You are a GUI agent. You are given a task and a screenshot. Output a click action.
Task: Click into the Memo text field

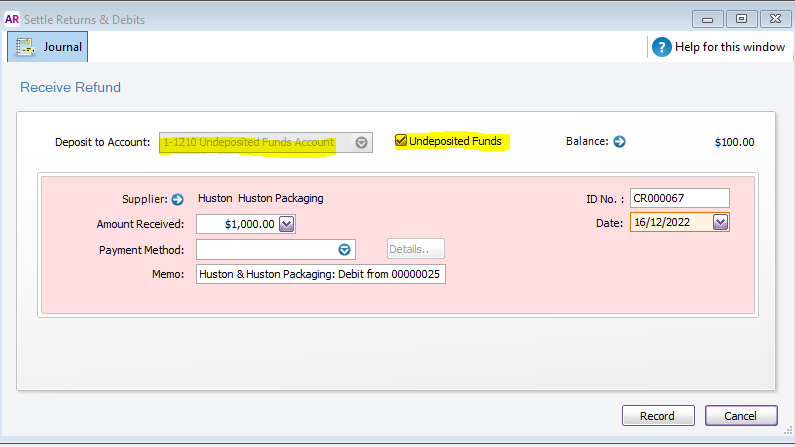(x=320, y=274)
